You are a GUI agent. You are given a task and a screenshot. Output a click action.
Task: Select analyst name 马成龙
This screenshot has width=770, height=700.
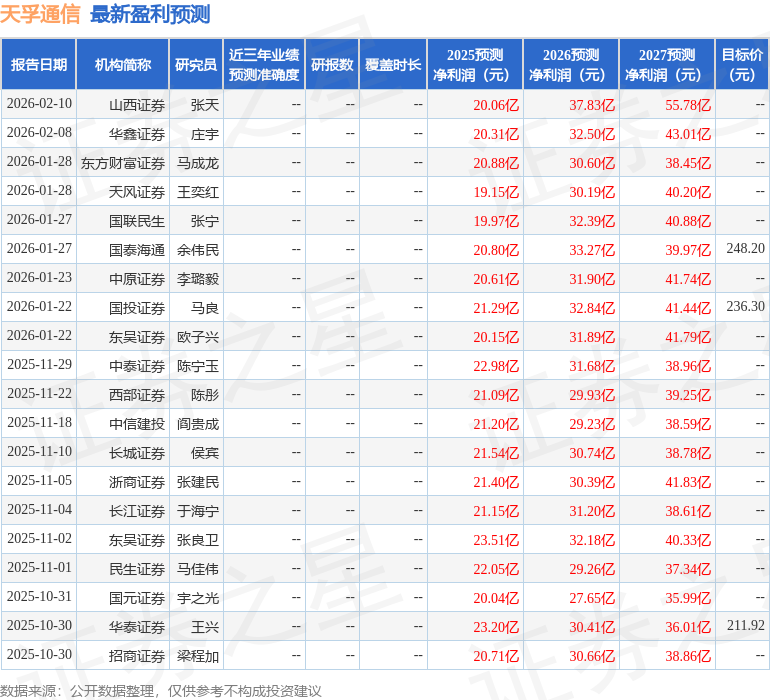[198, 162]
